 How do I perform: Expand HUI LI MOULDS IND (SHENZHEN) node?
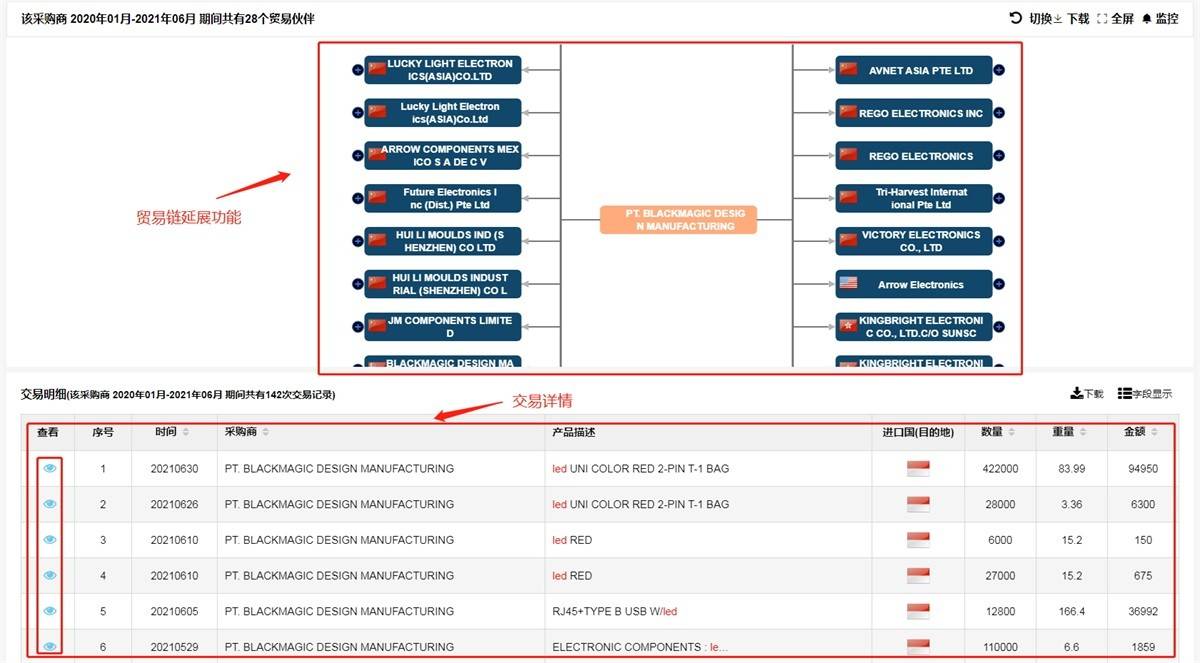357,242
